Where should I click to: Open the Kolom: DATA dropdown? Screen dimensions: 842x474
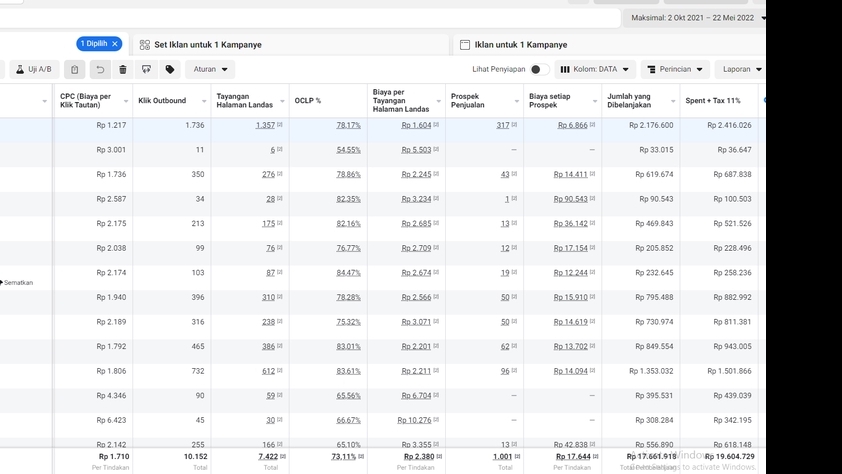pos(595,69)
